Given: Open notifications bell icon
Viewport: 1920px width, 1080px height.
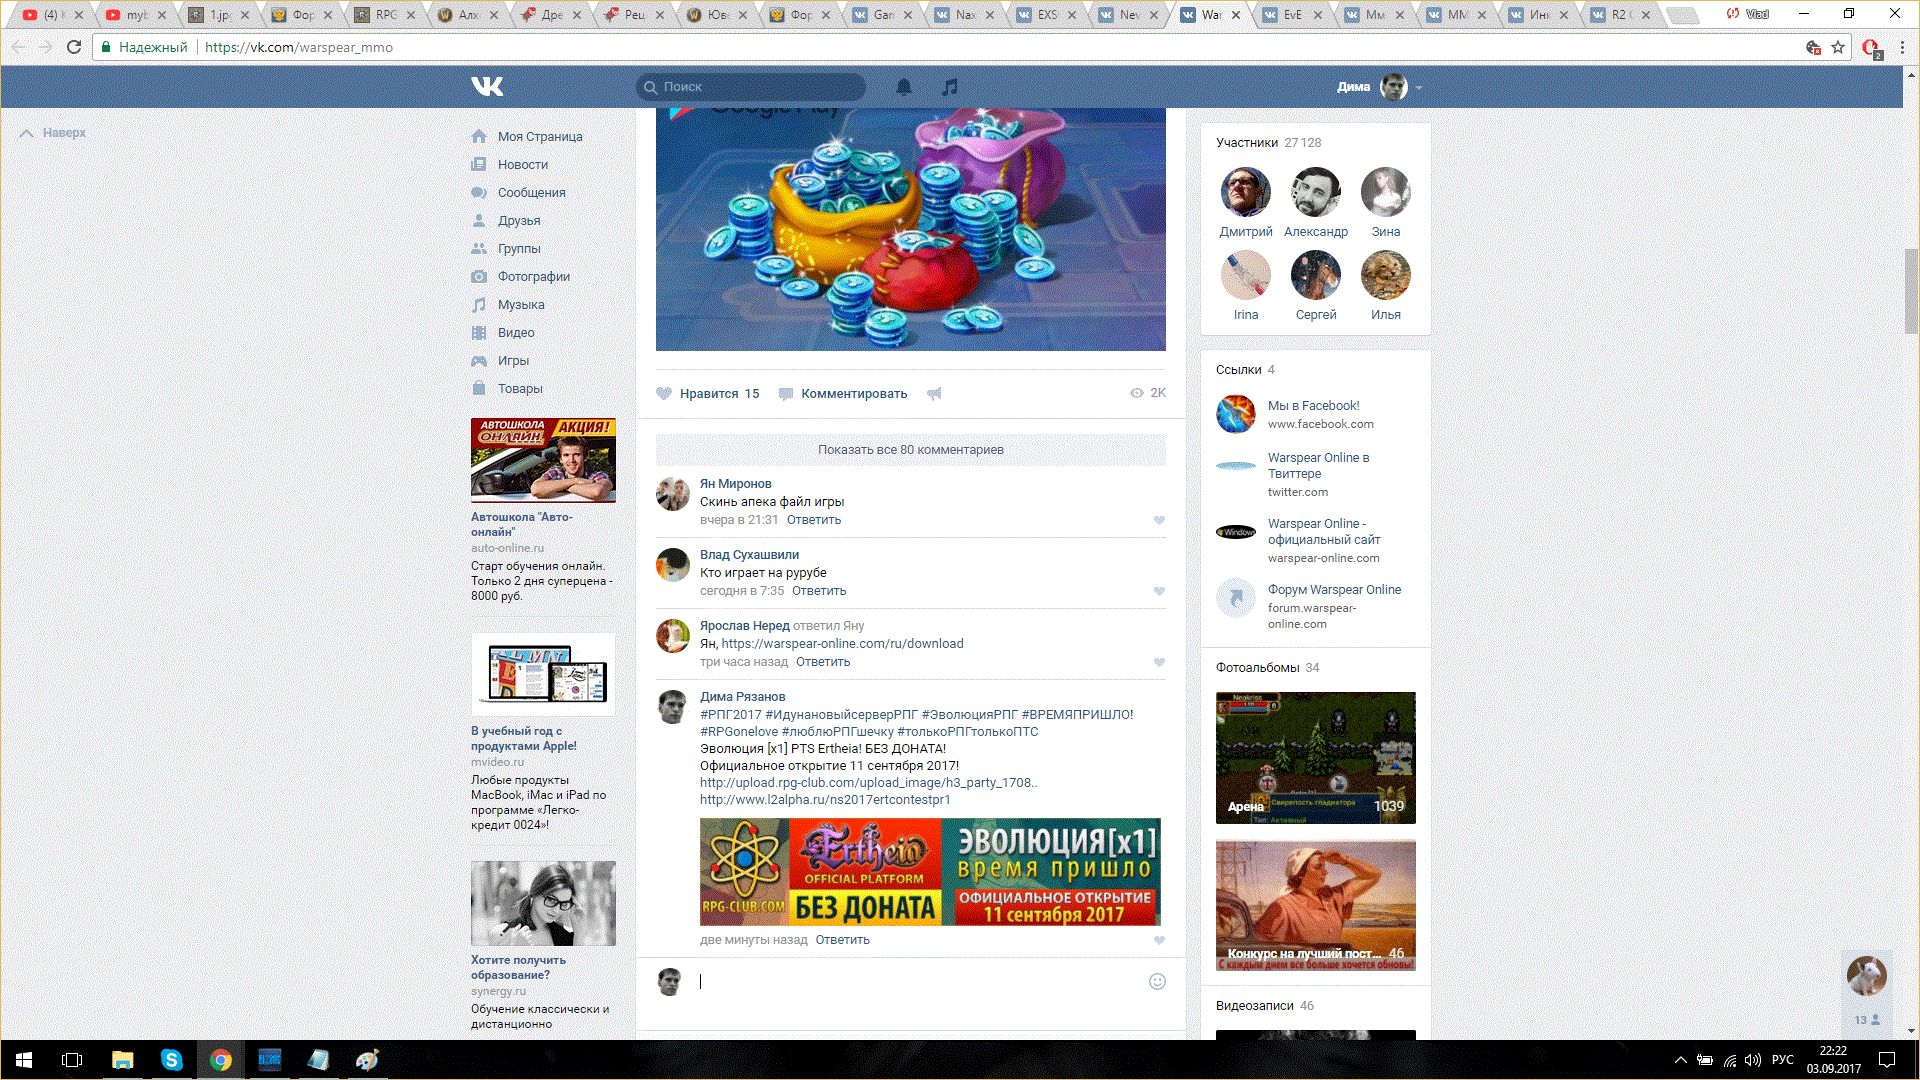Looking at the screenshot, I should tap(904, 87).
